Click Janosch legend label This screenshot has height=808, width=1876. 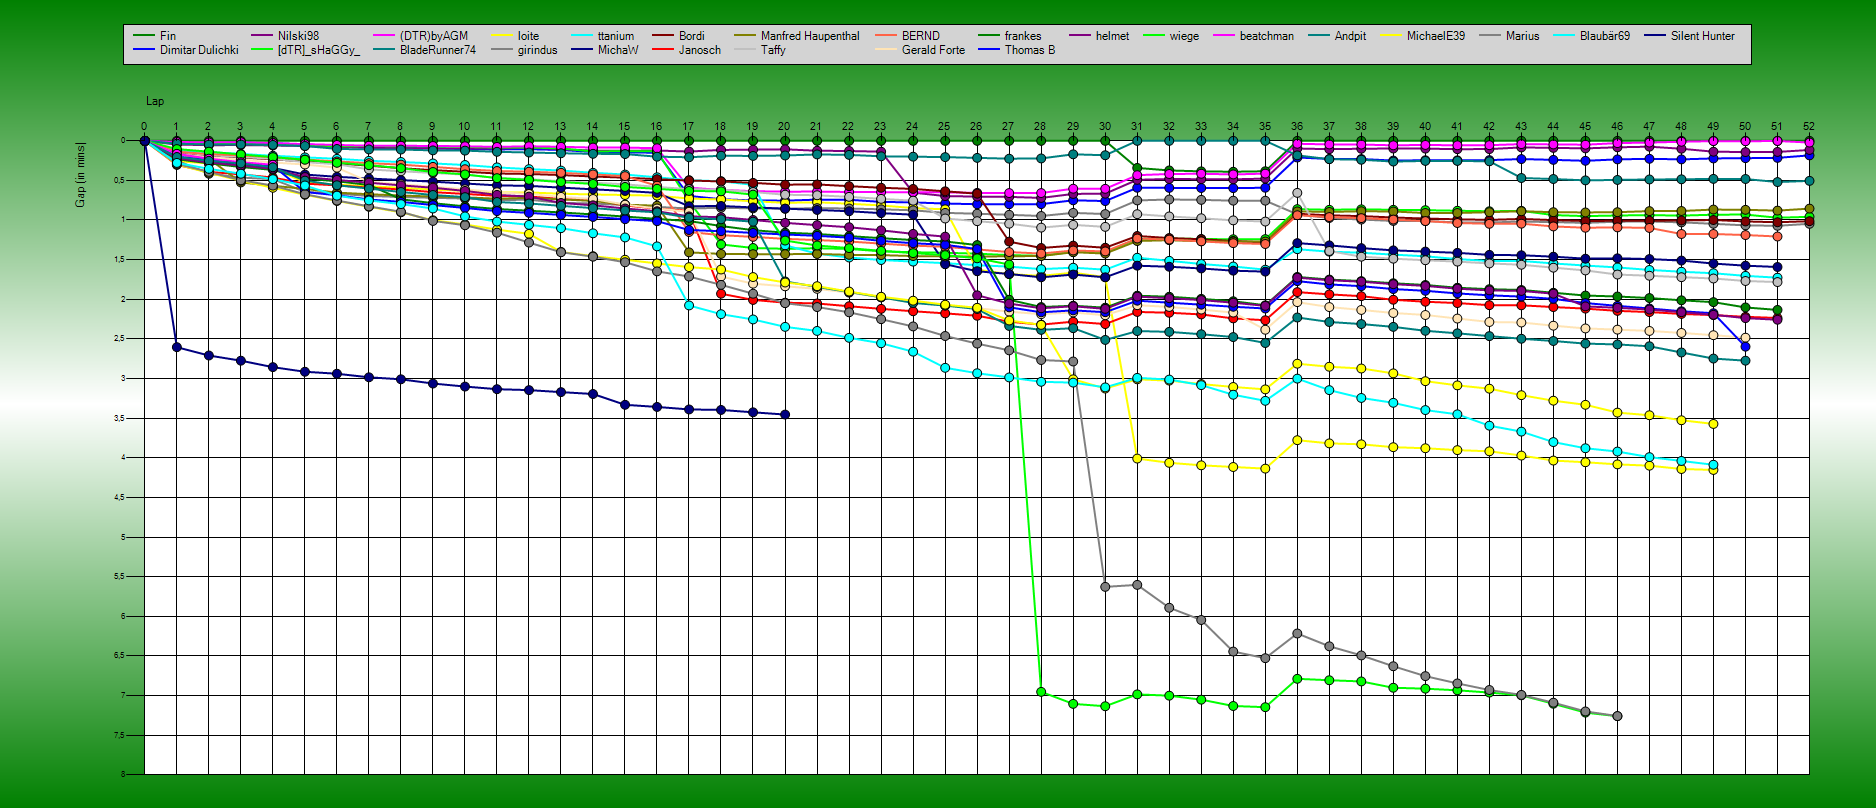point(699,50)
